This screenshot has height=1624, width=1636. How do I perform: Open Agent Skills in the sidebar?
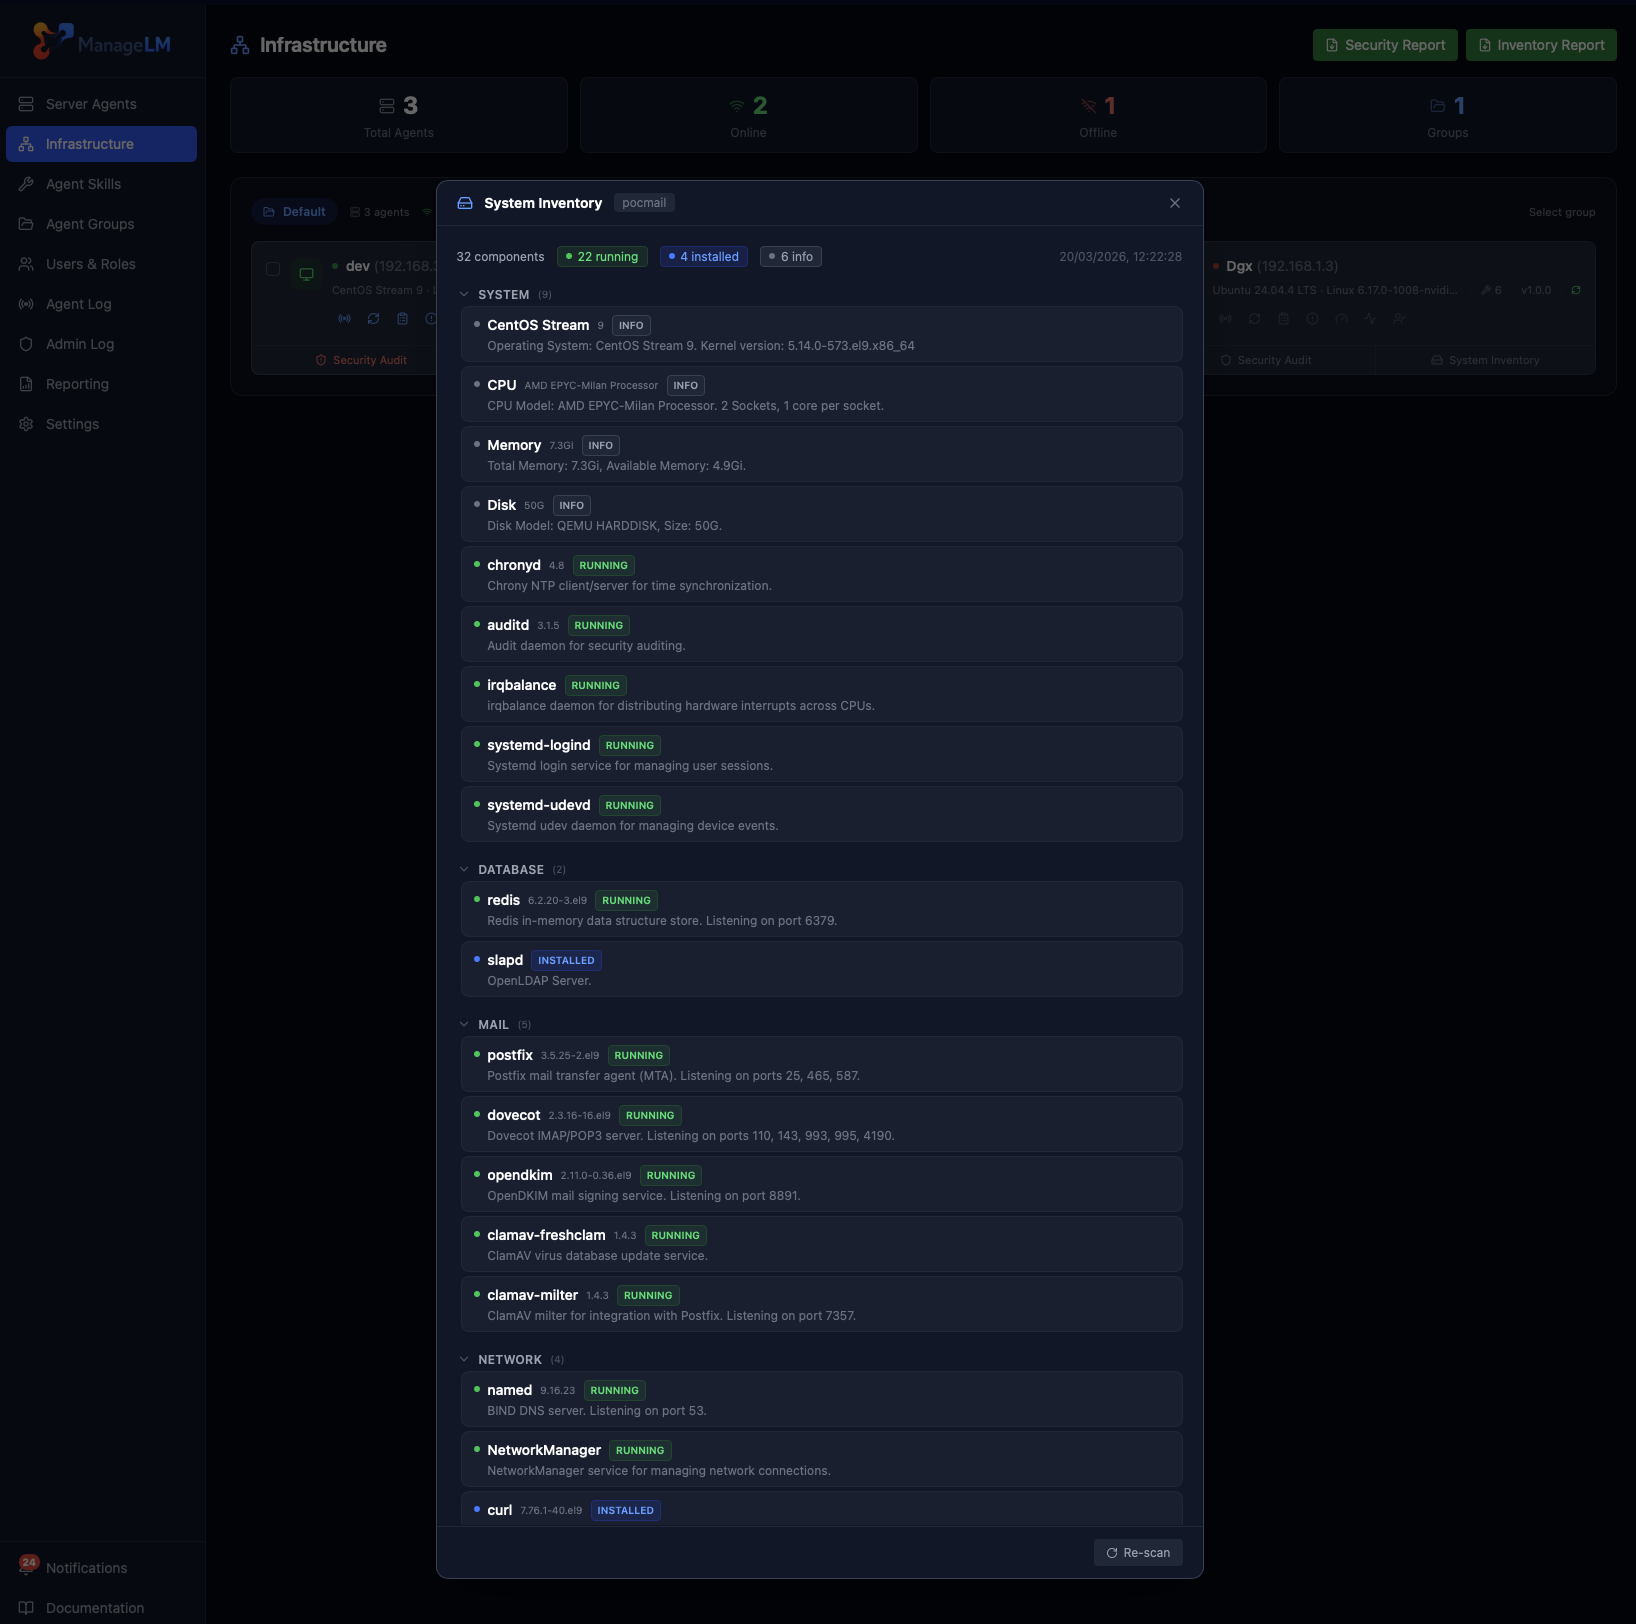pos(83,183)
